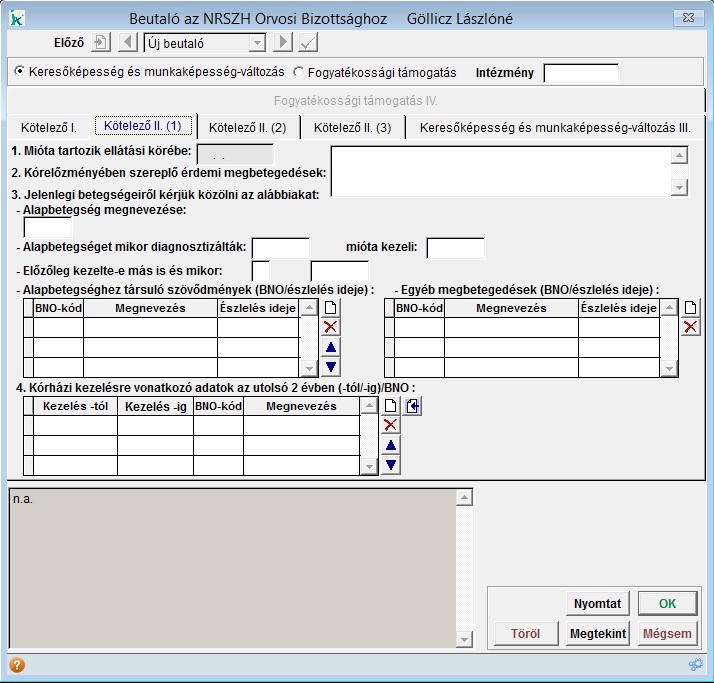This screenshot has width=714, height=683.
Task: Move társuló szövődmények row up
Action: tap(331, 347)
